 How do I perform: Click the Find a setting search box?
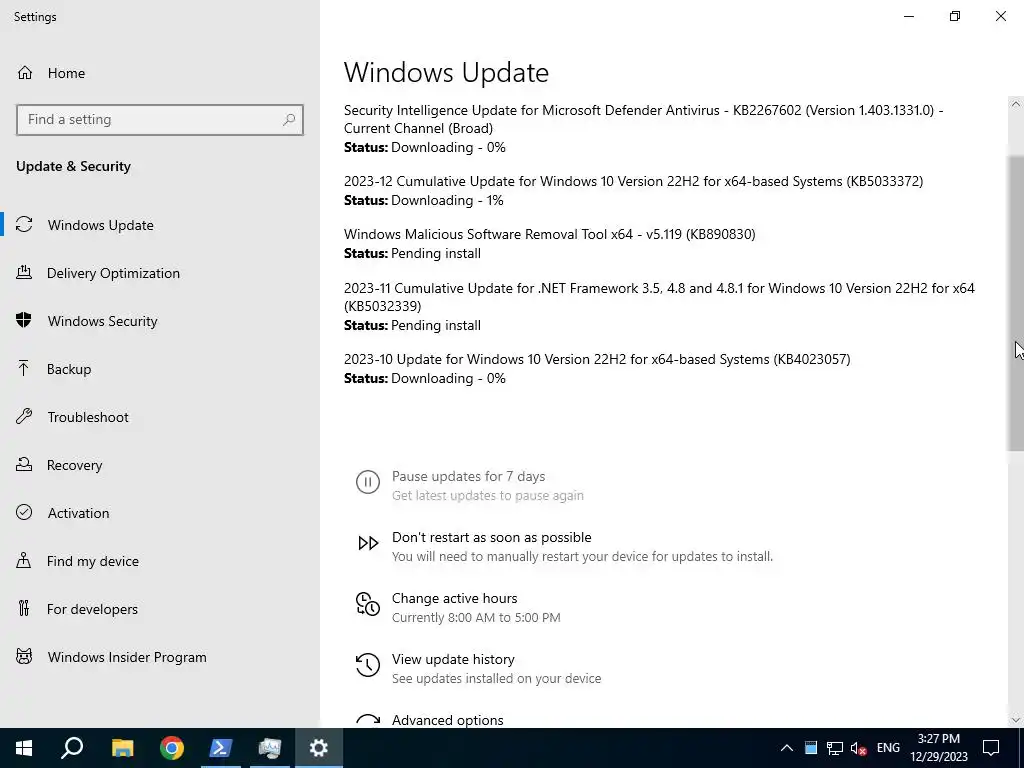(160, 120)
